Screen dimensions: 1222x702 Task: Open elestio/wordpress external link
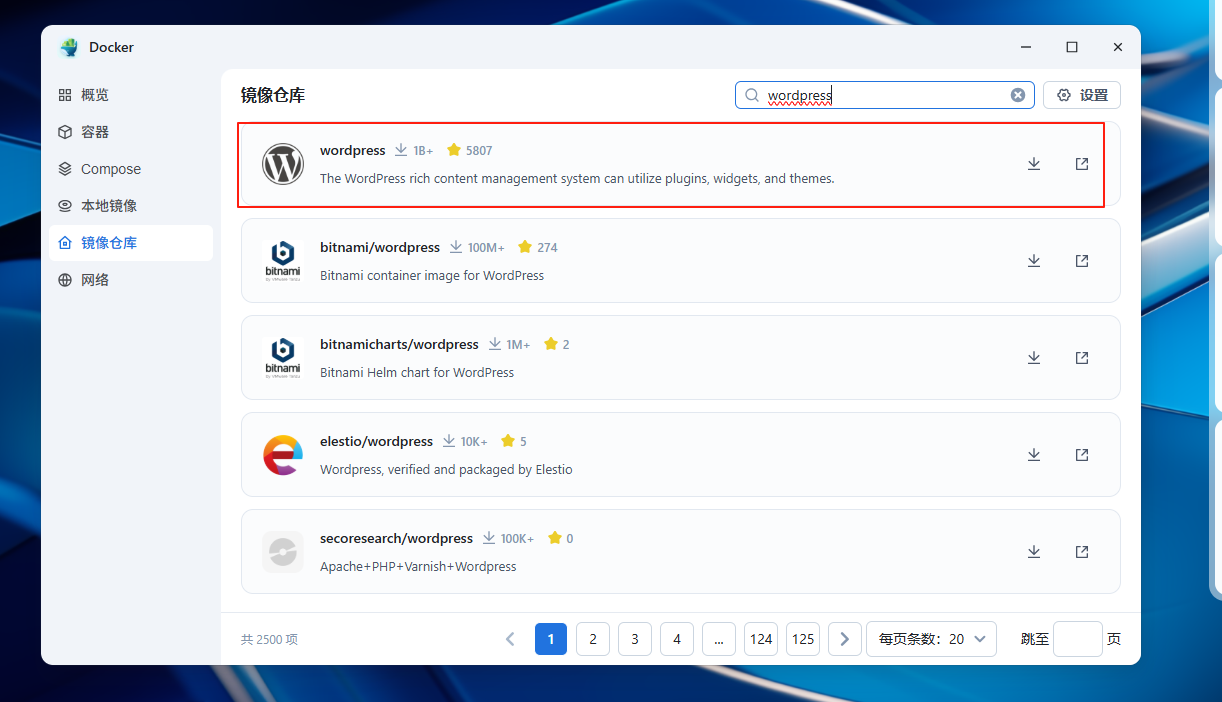pos(1082,455)
